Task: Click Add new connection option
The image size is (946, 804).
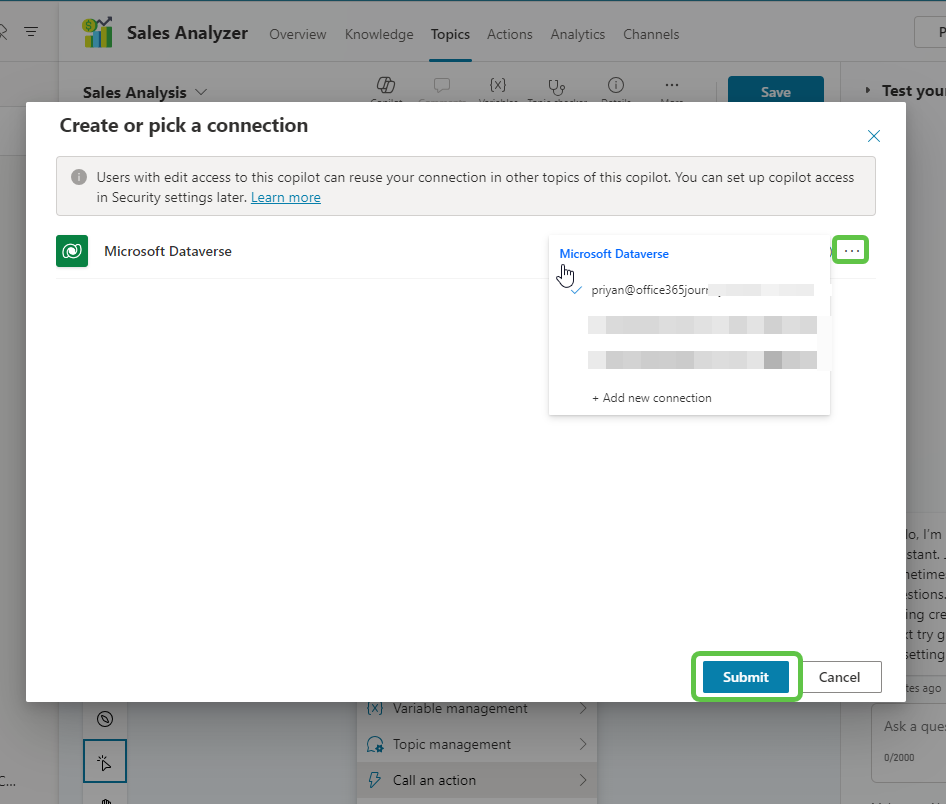Action: 651,398
